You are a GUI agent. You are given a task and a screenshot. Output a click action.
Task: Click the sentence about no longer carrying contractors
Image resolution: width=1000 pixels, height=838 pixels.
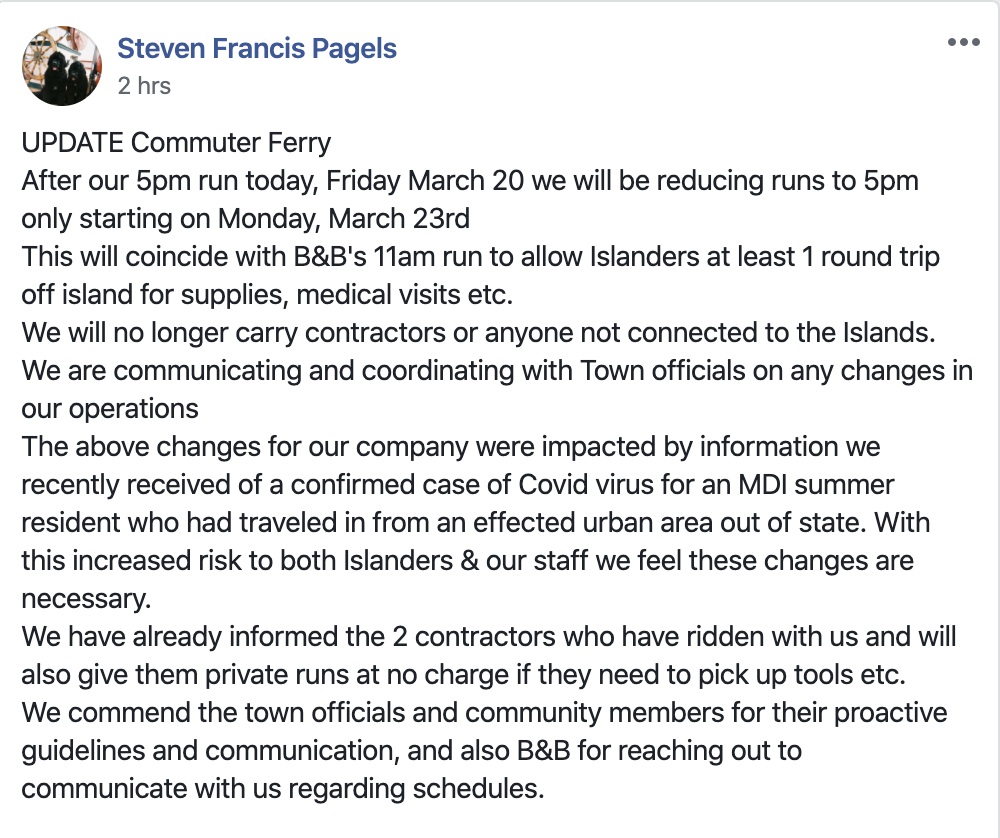click(478, 332)
